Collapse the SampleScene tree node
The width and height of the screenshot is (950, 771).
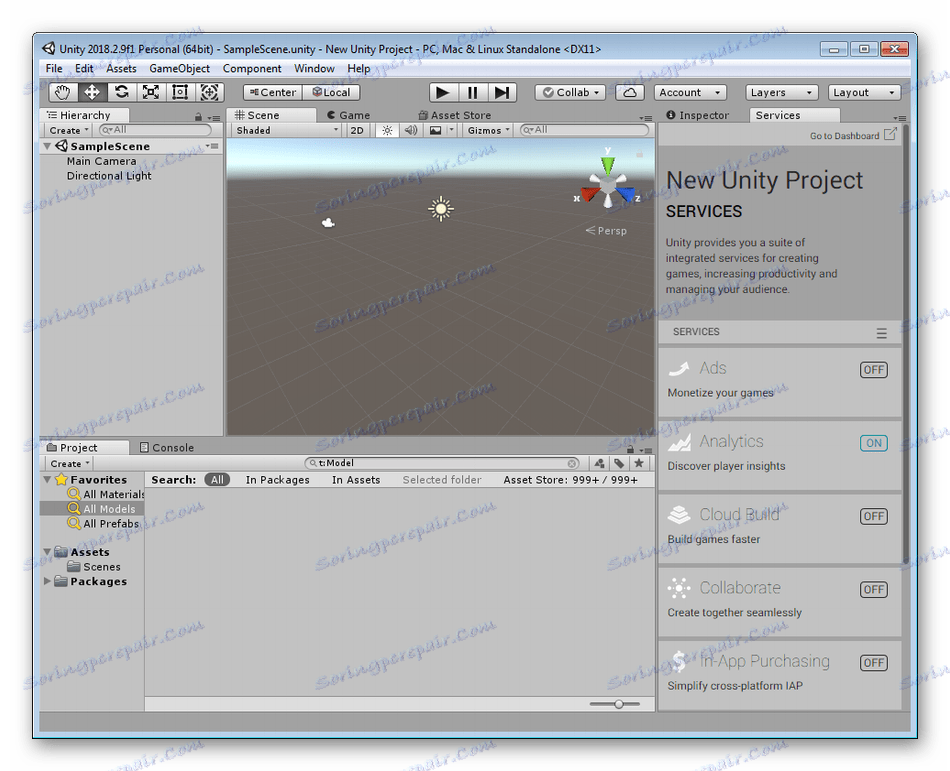(x=47, y=146)
